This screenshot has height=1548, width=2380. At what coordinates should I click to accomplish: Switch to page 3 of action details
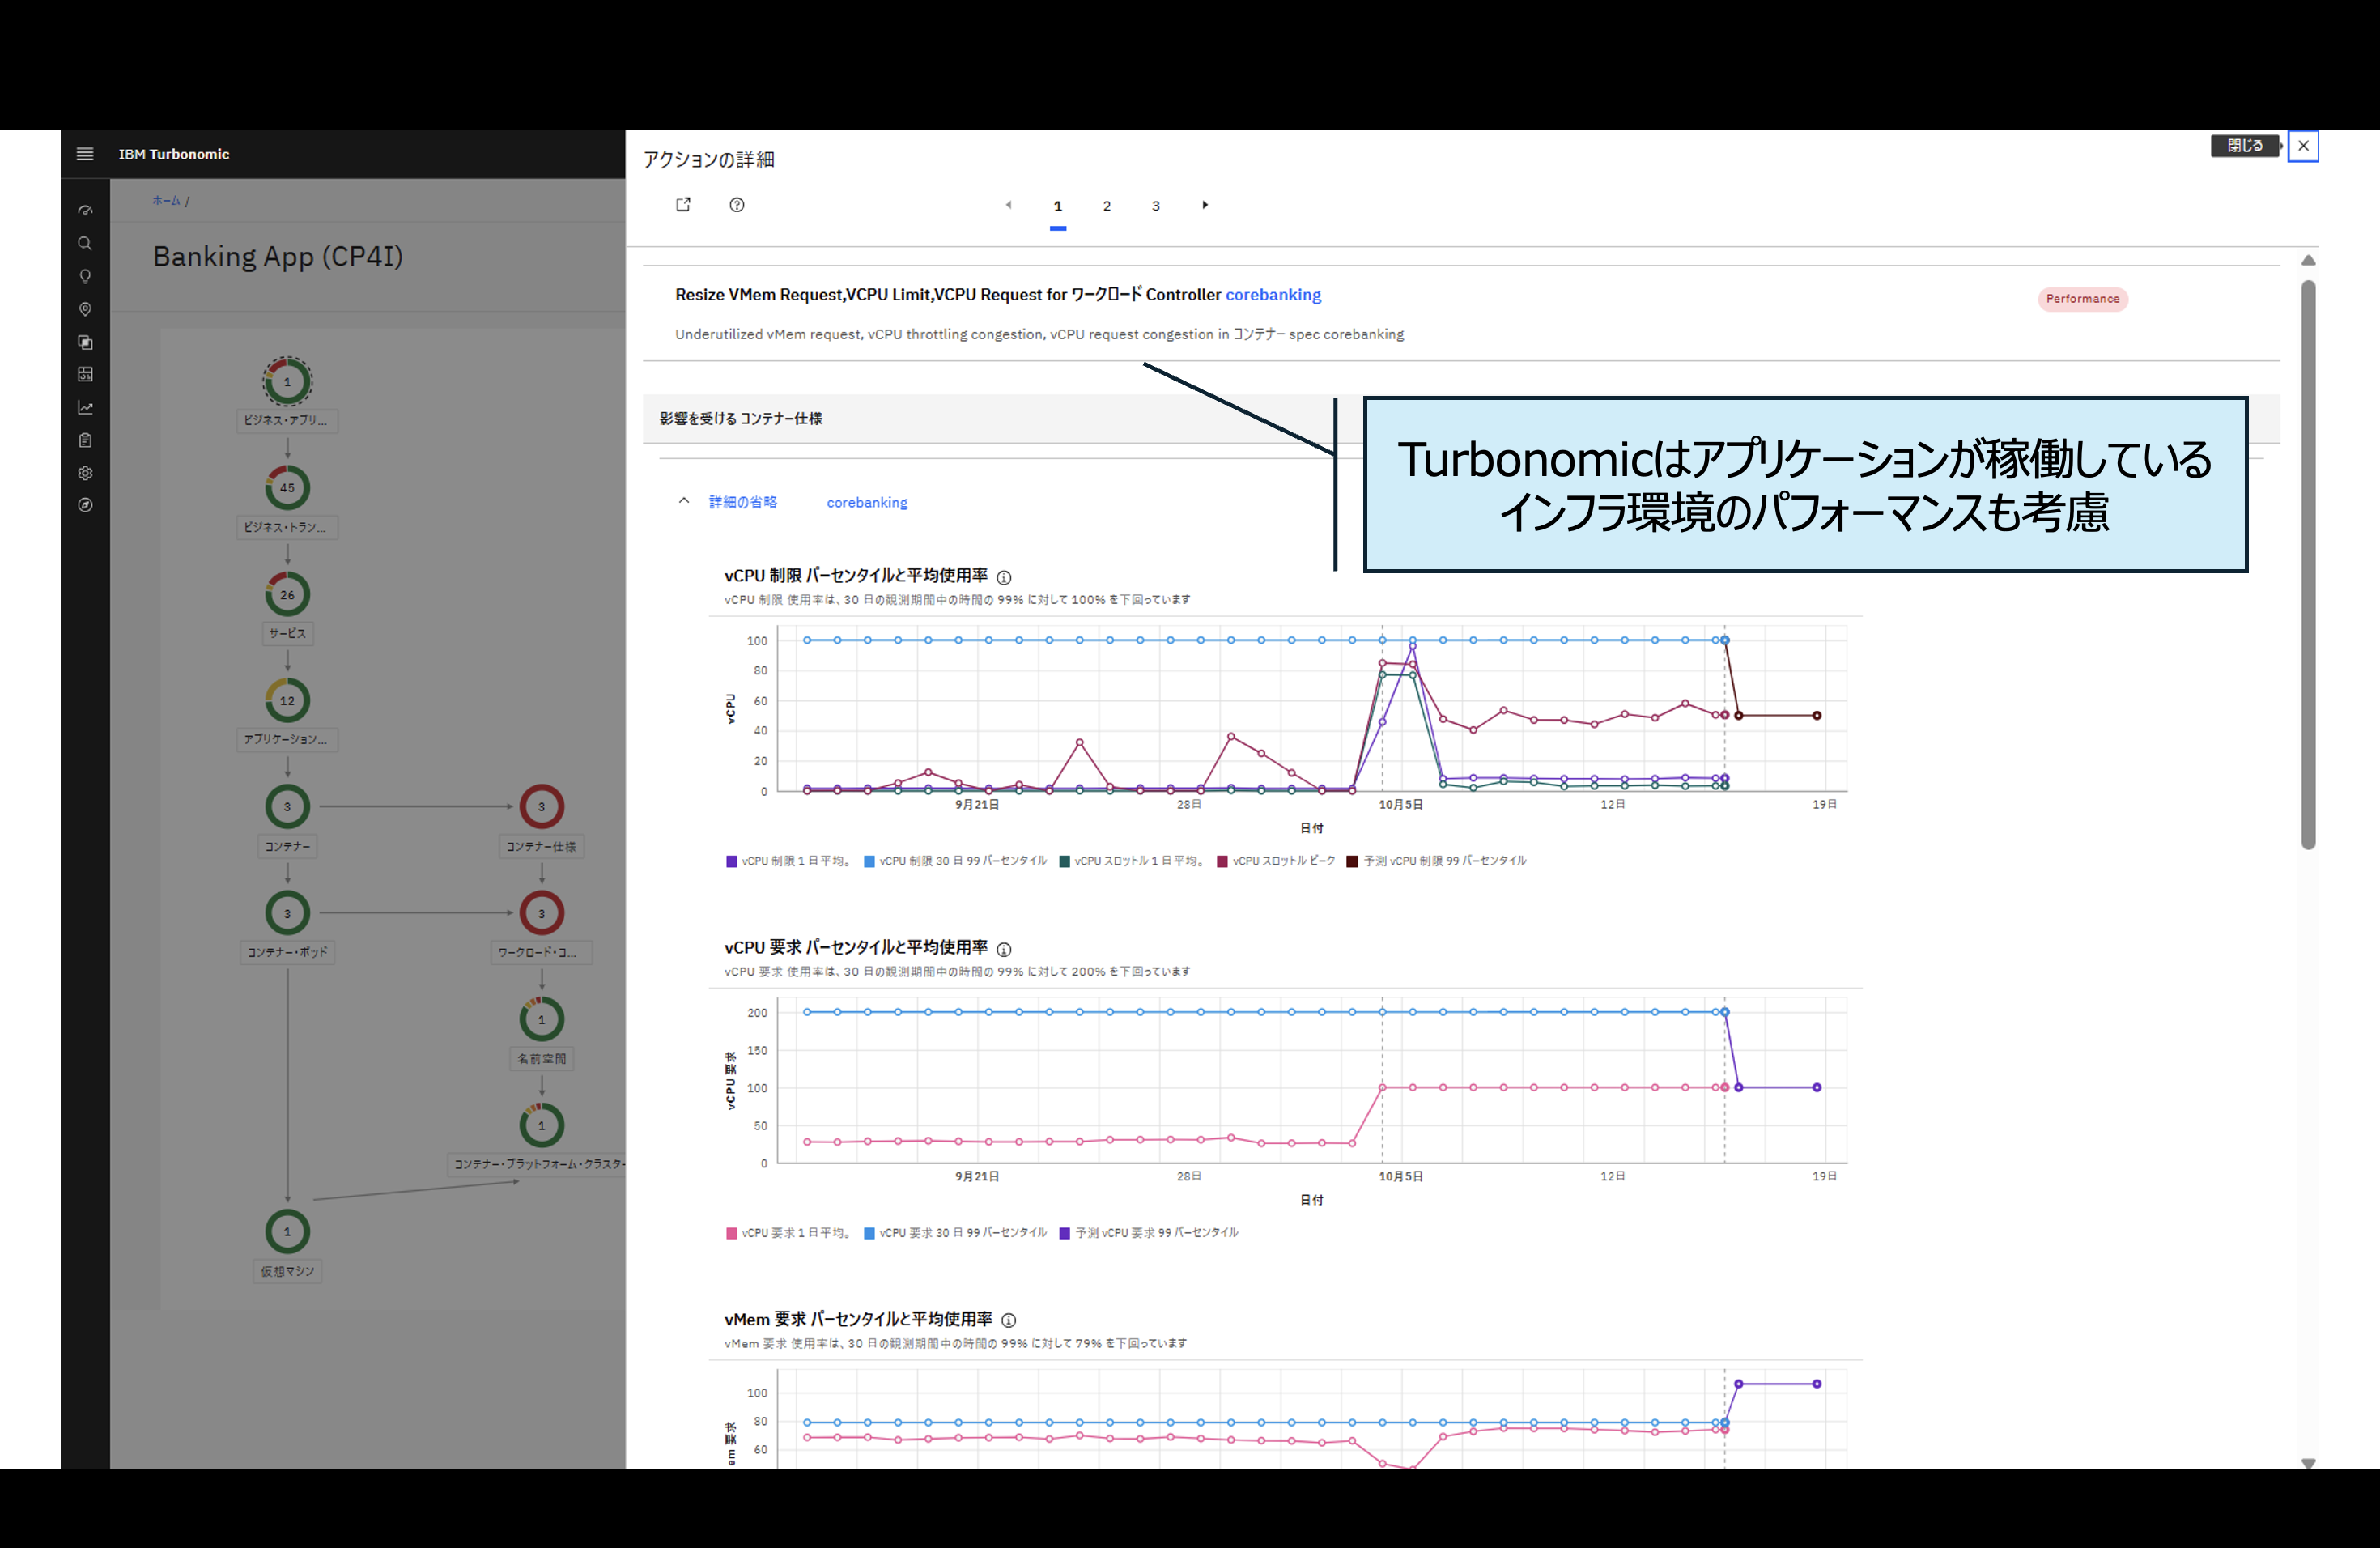click(1156, 206)
